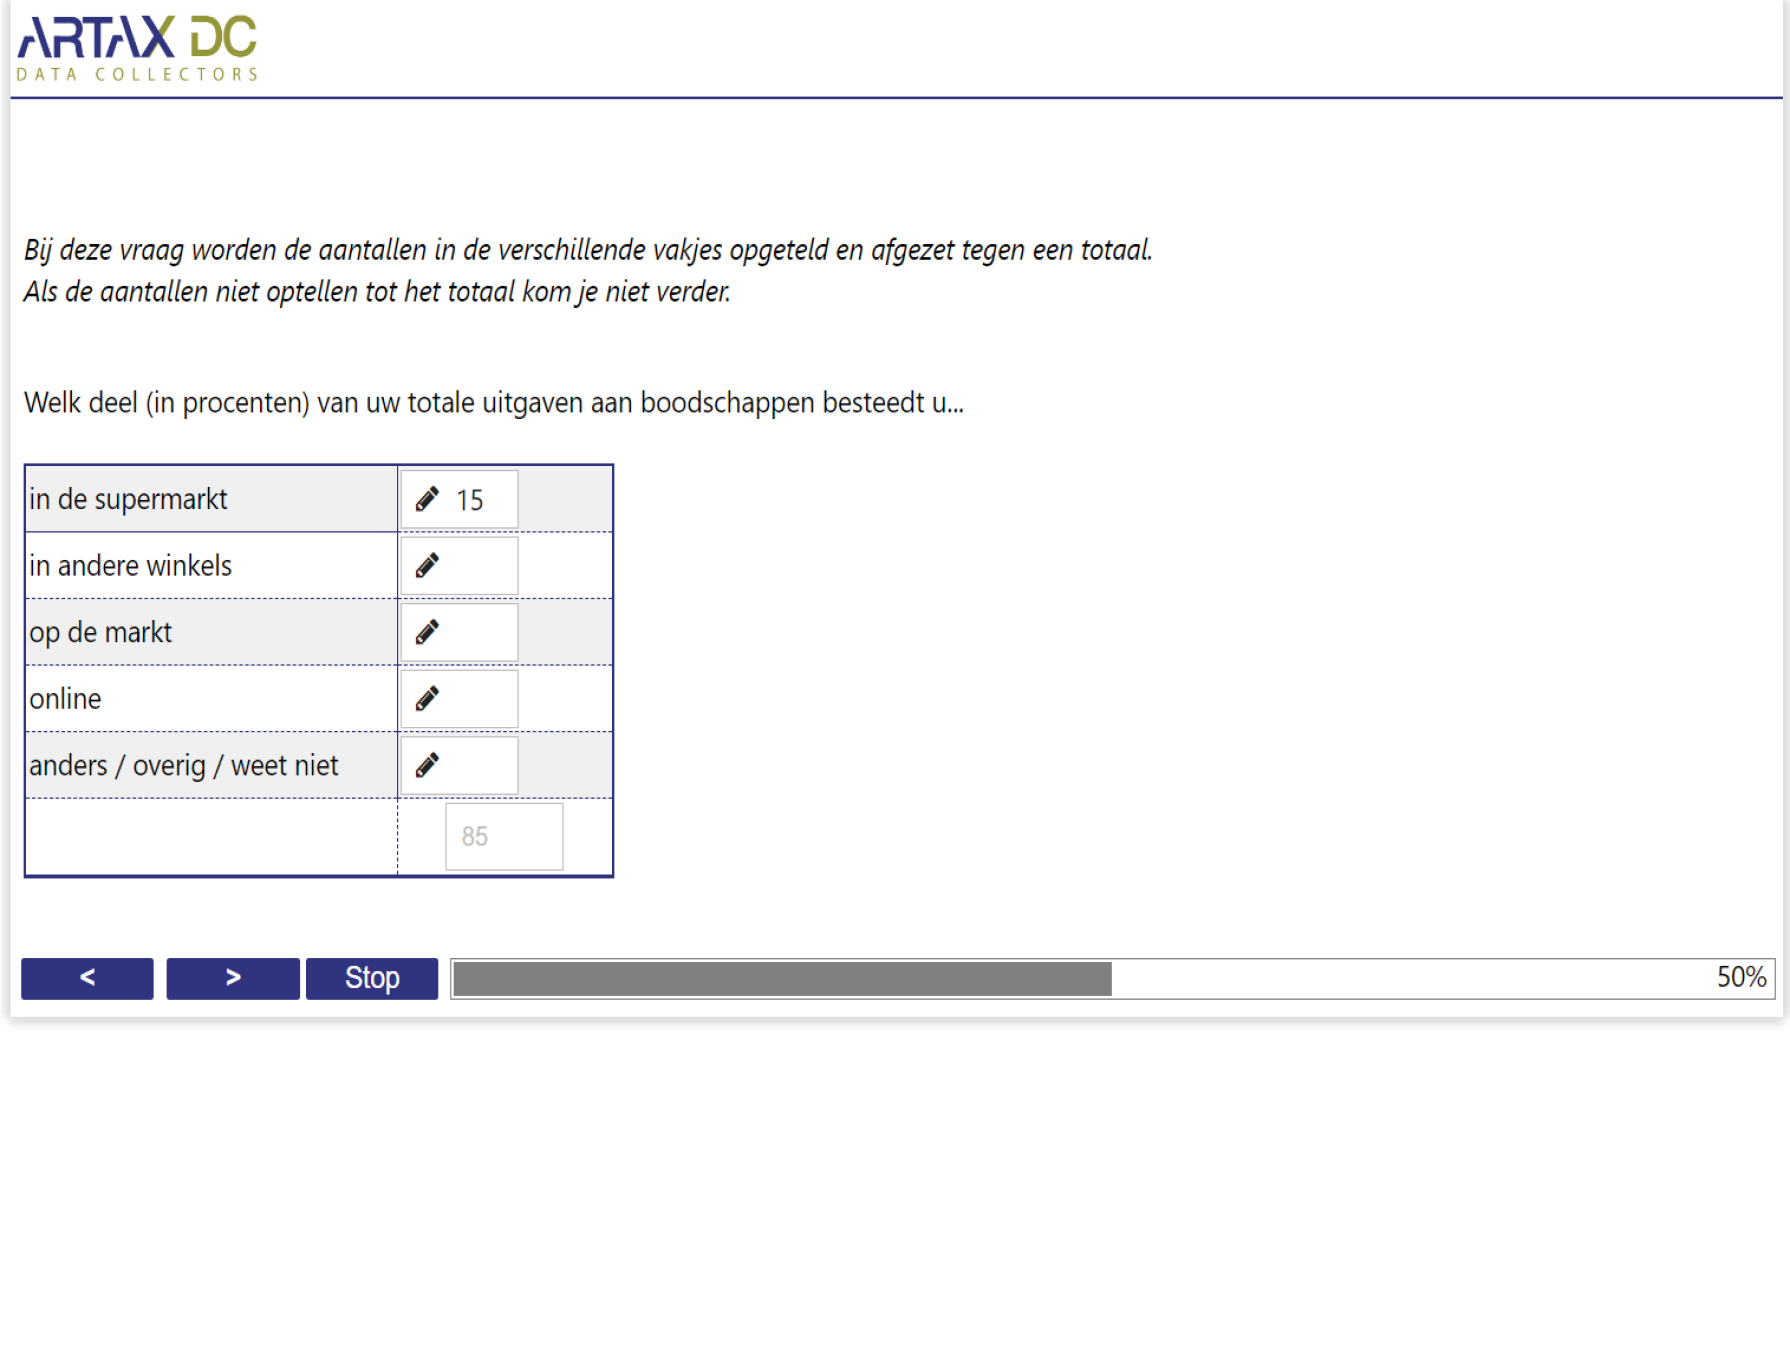Viewport: 1790px width, 1364px height.
Task: Click the pencil icon for op de markt
Action: (427, 632)
